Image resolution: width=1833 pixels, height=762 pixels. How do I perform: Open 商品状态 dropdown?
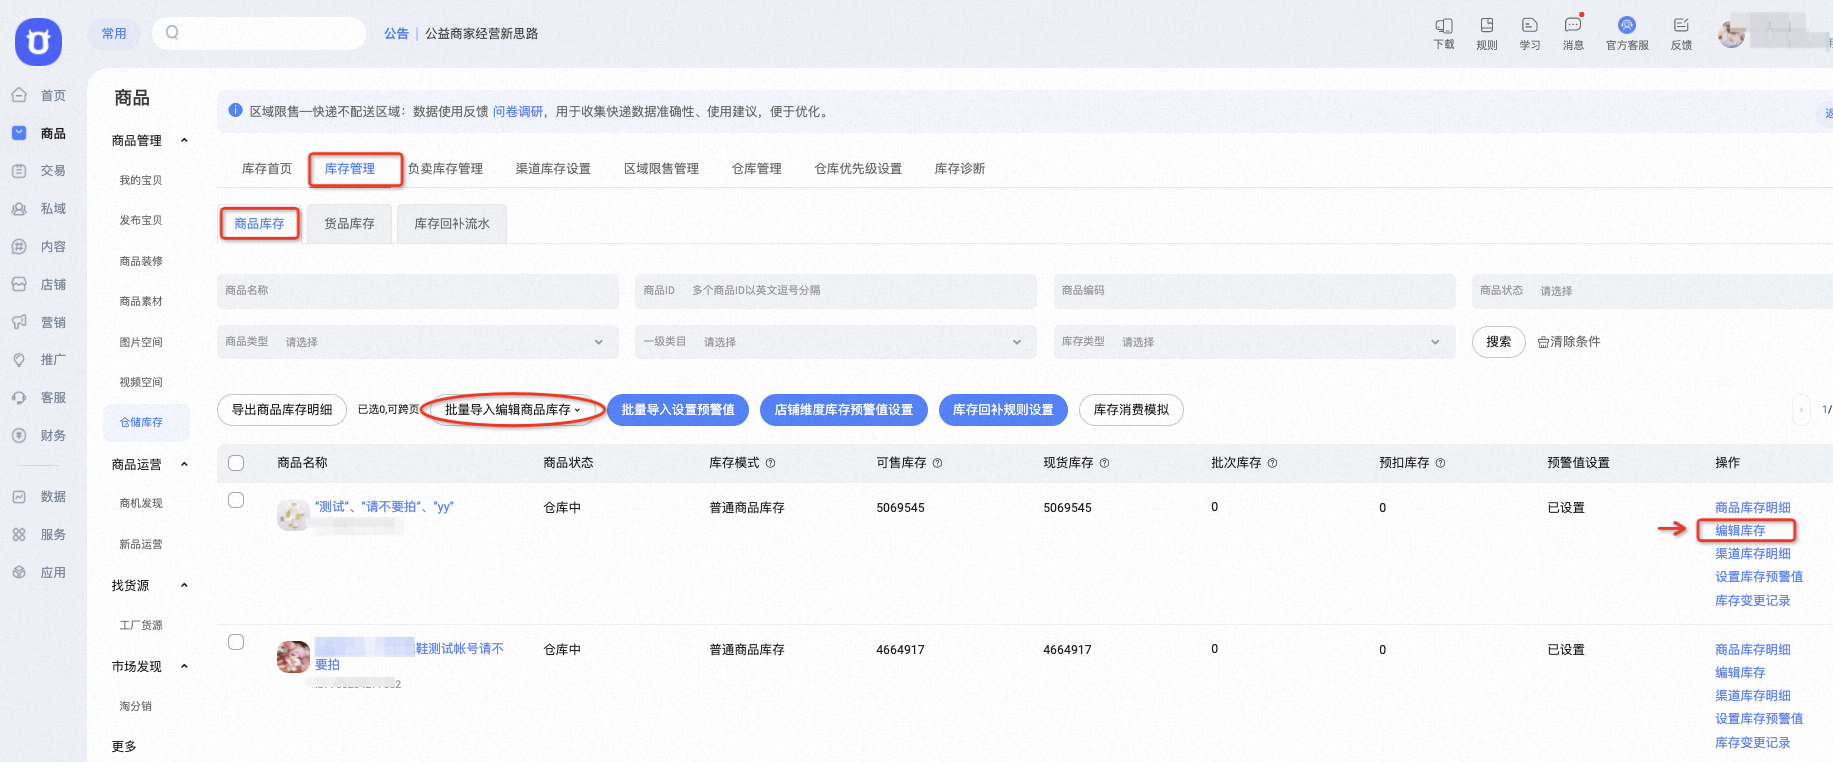tap(1652, 291)
